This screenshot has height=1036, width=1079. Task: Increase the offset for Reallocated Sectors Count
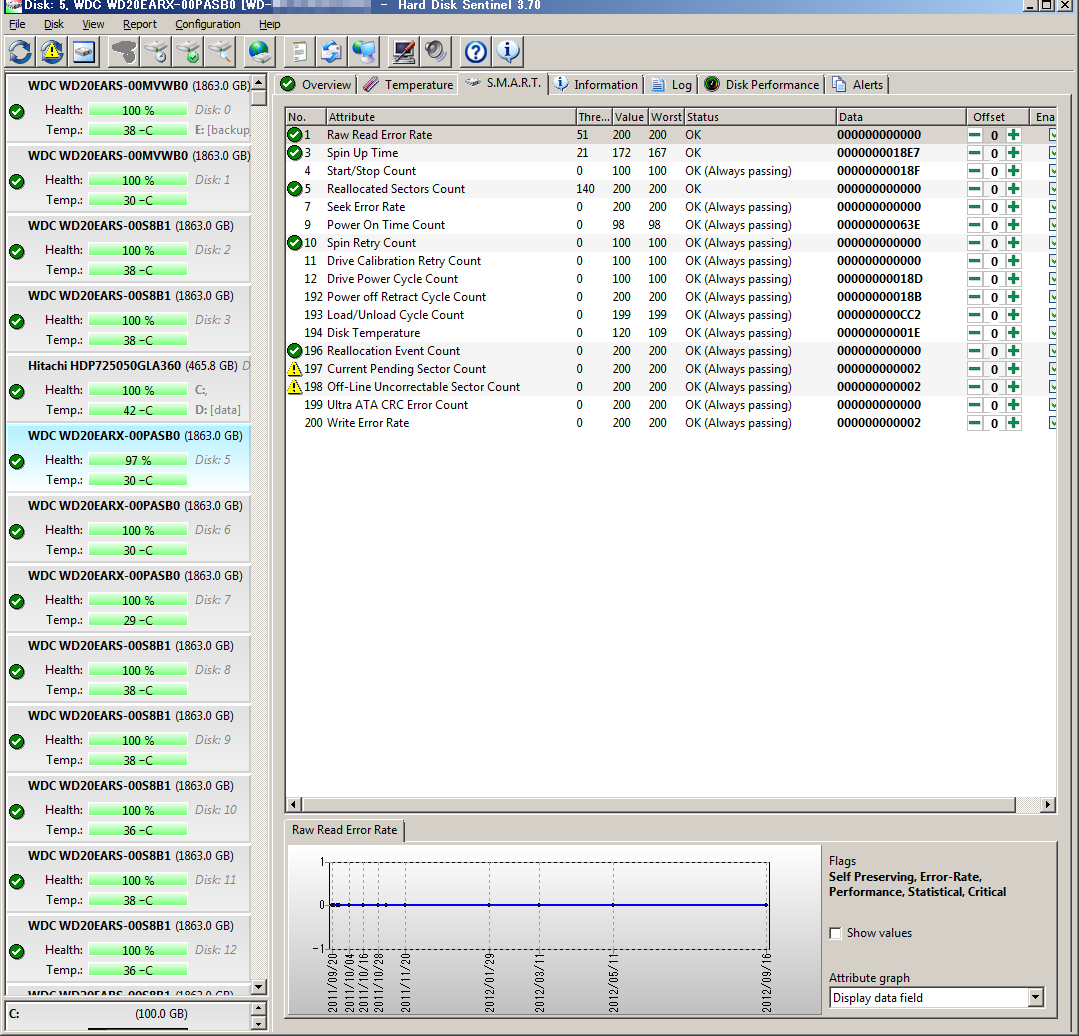point(1013,188)
